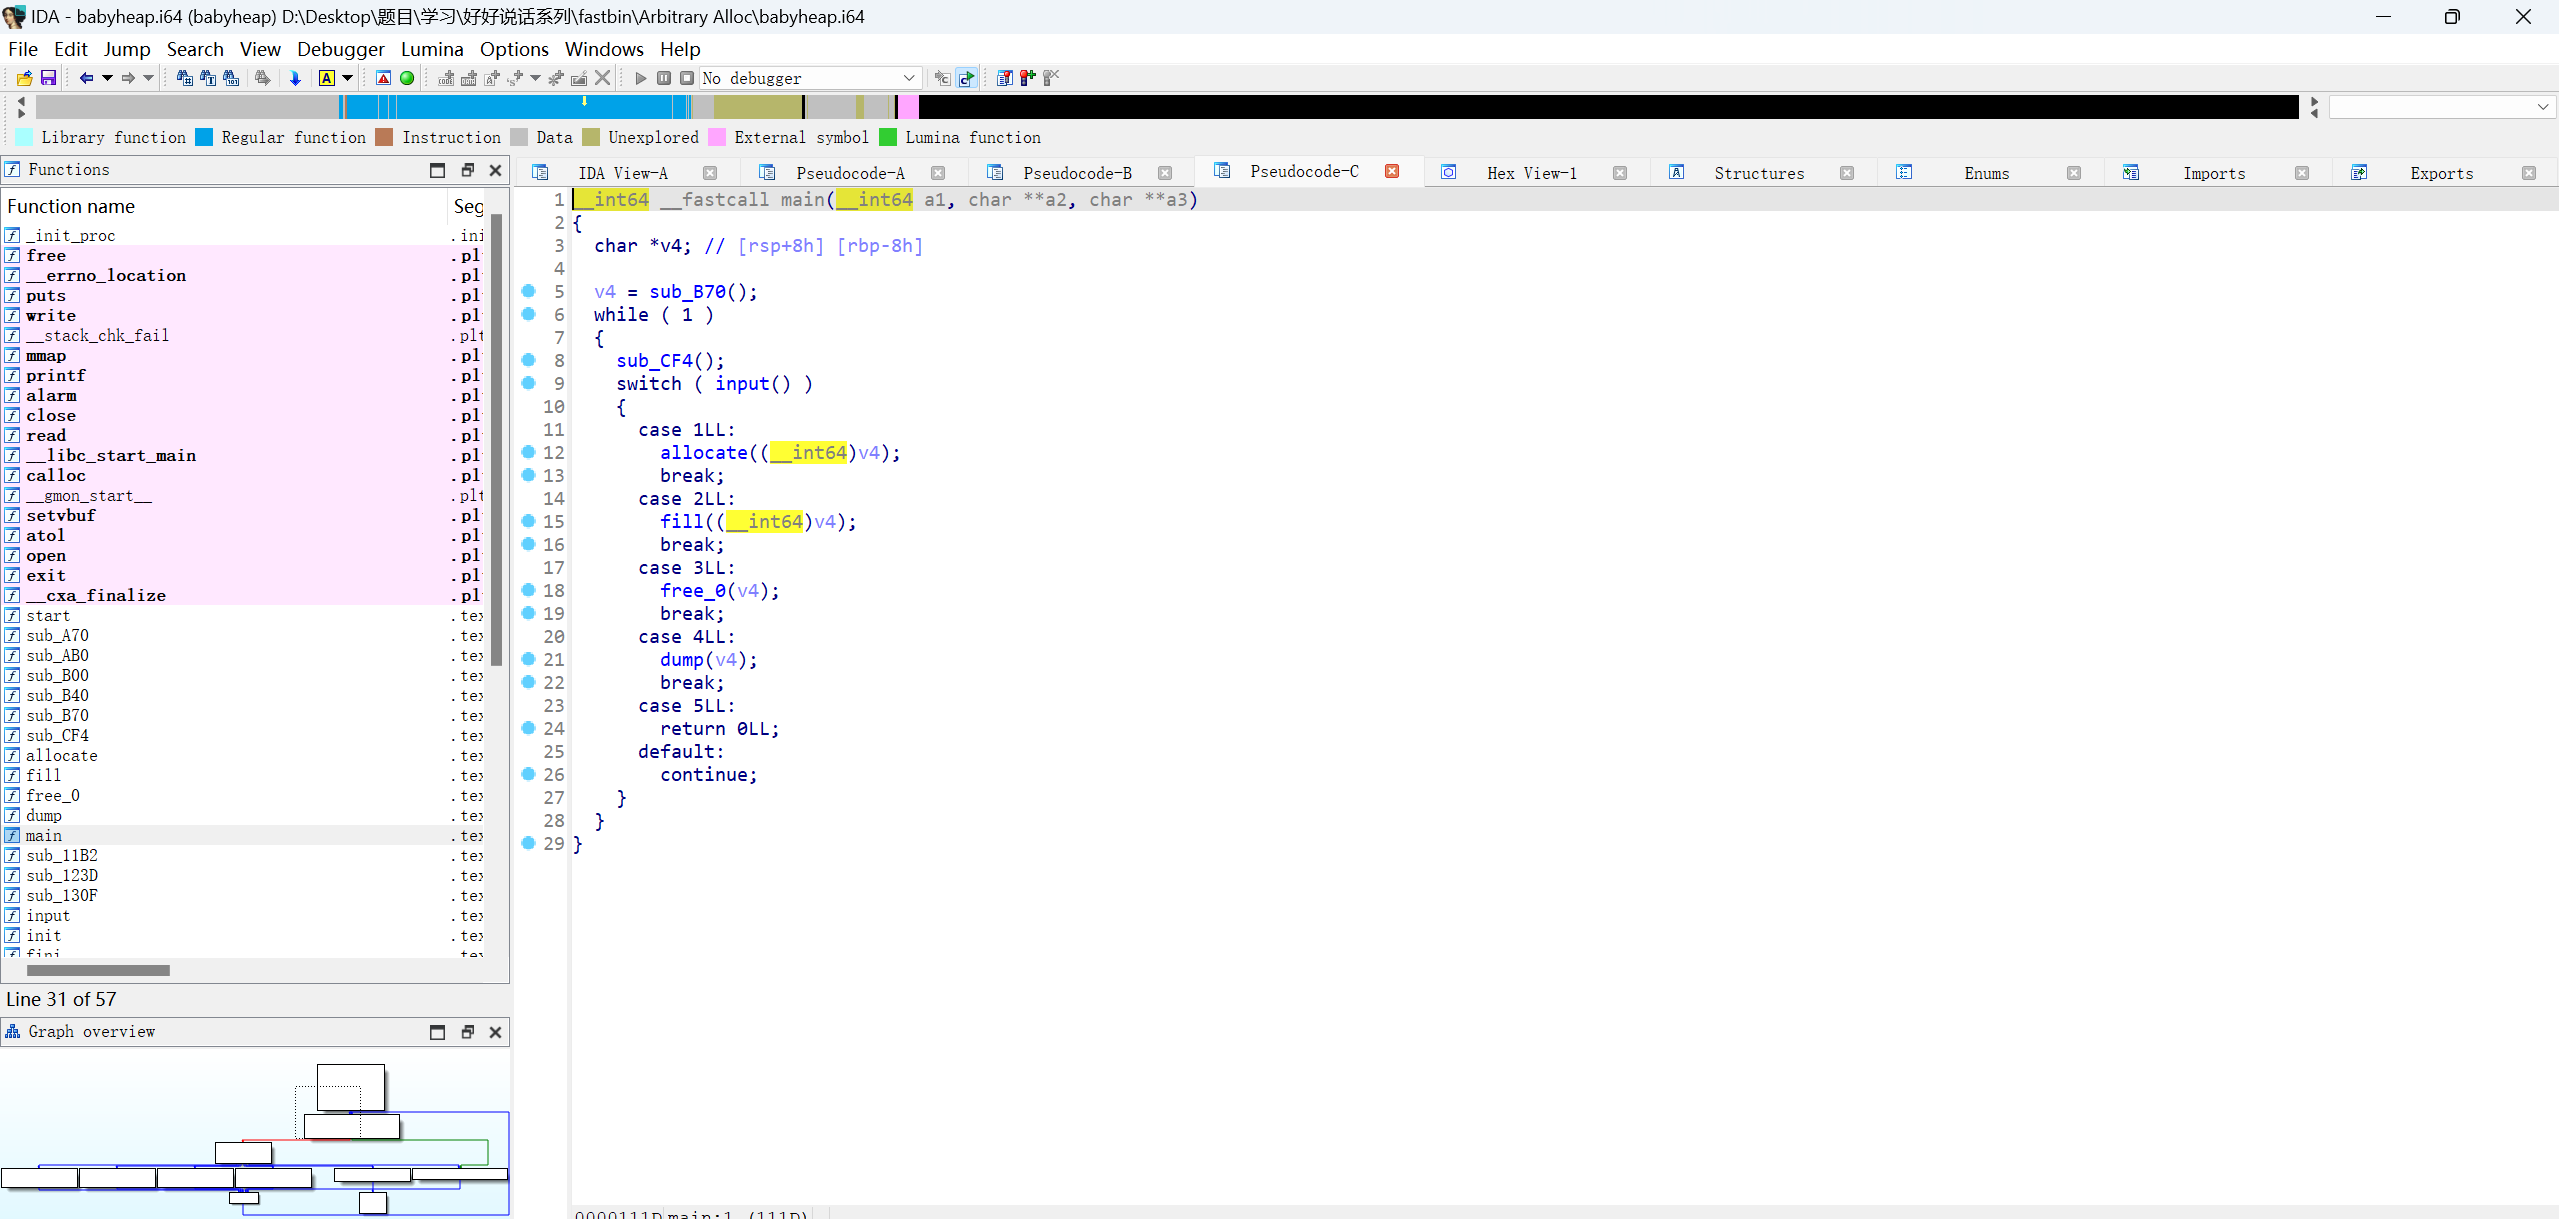
Task: Click the asterisk array toolbar icon
Action: (556, 78)
